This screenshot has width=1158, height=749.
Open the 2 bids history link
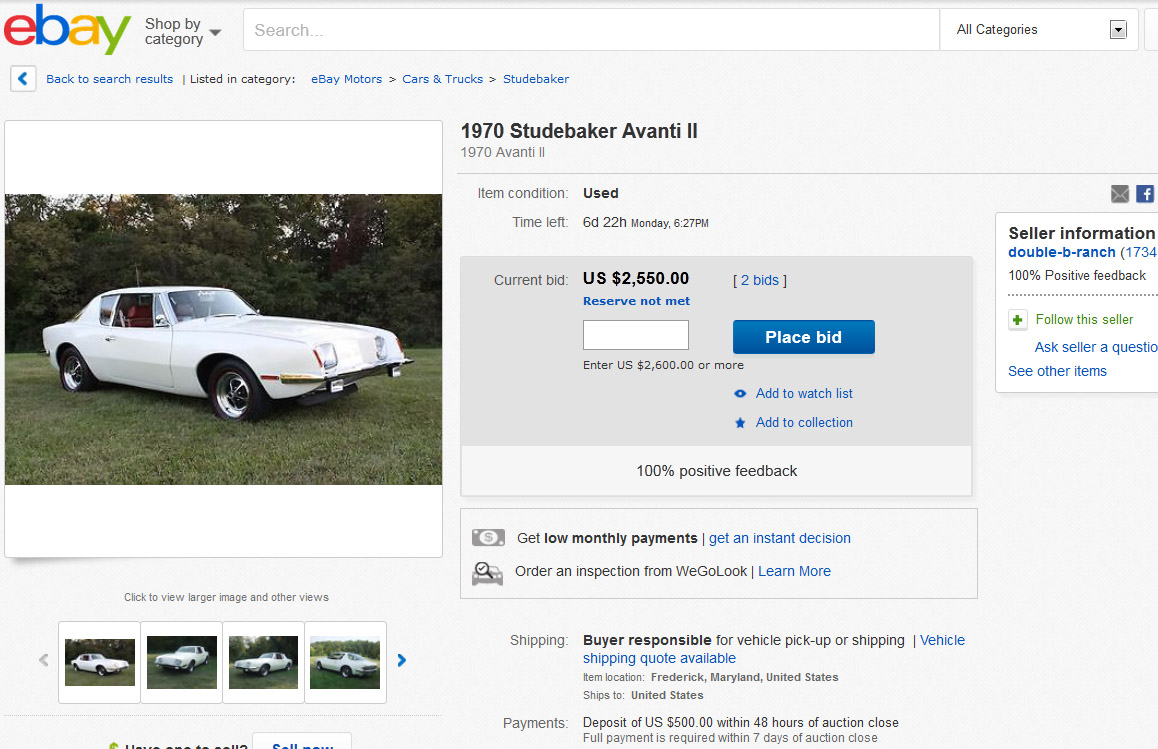pyautogui.click(x=760, y=280)
